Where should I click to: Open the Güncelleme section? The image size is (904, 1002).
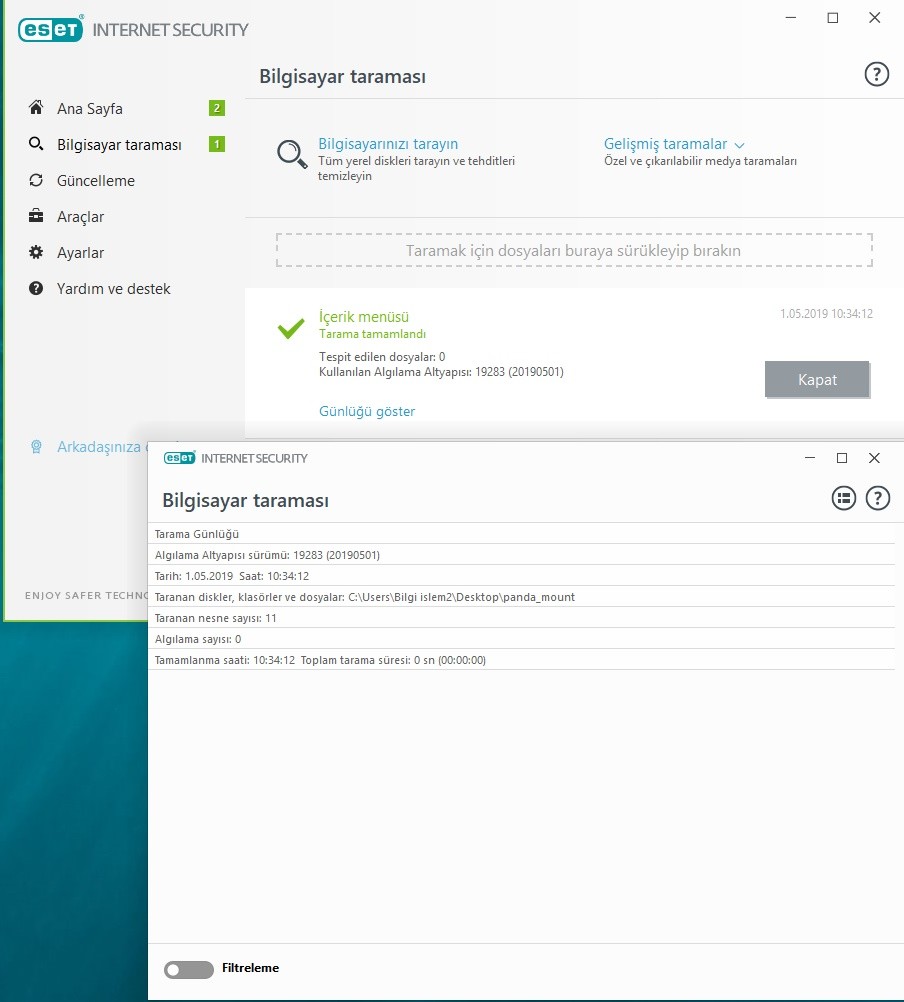click(96, 181)
